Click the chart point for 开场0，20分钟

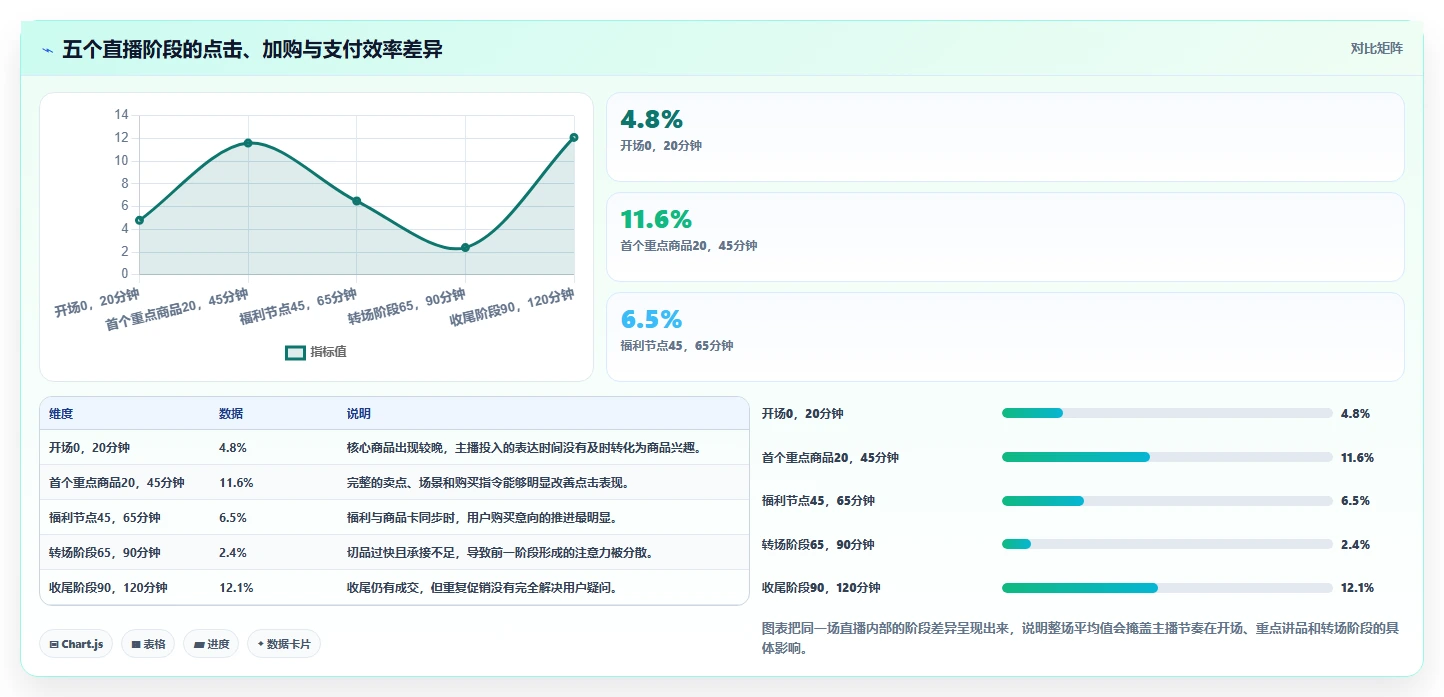point(139,220)
